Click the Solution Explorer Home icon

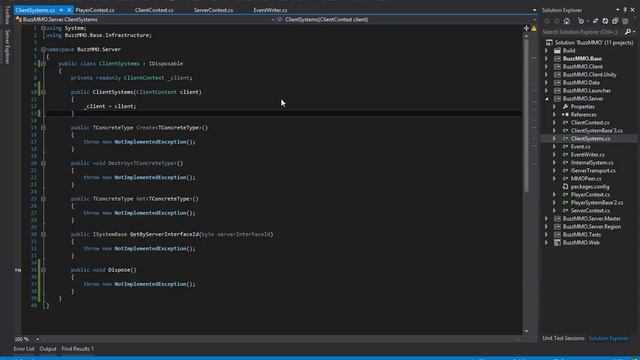(567, 21)
